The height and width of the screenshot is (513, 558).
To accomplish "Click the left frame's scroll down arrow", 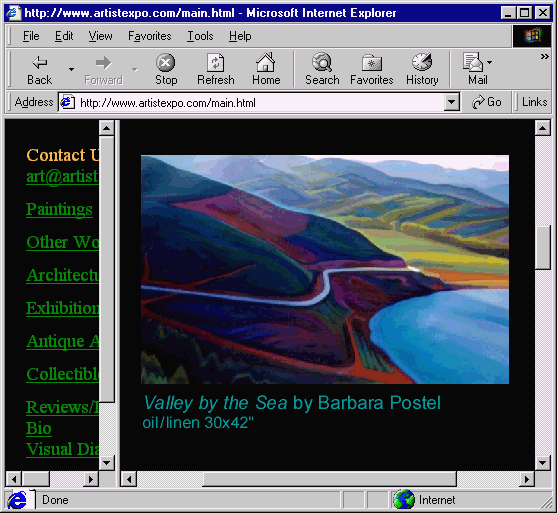I will pyautogui.click(x=106, y=463).
